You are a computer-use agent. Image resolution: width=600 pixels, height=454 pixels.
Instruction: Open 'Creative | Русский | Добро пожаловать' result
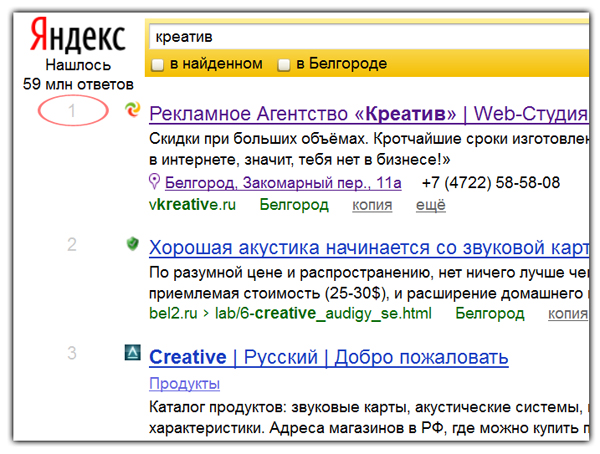329,357
